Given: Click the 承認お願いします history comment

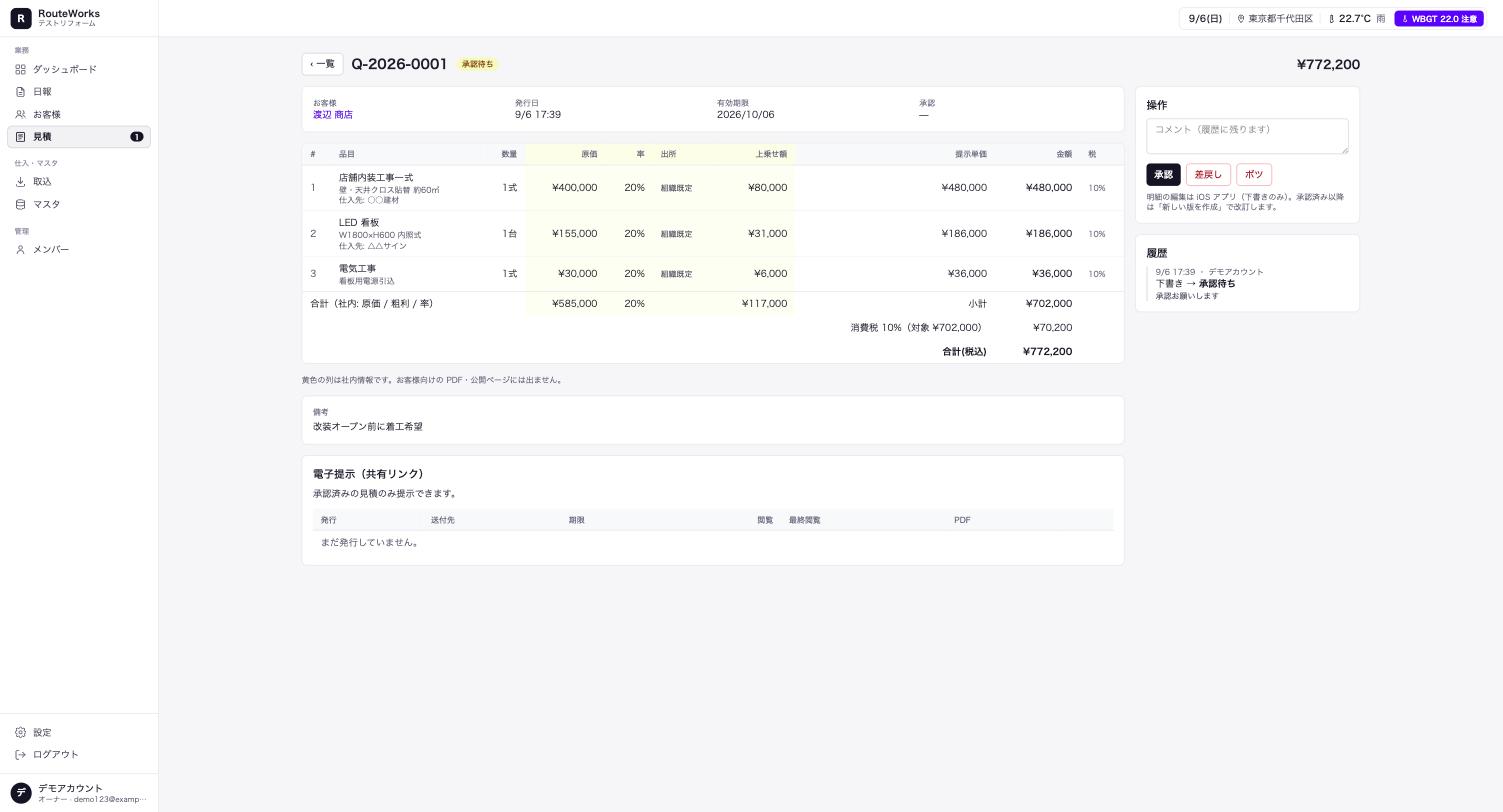Looking at the screenshot, I should (x=1187, y=296).
